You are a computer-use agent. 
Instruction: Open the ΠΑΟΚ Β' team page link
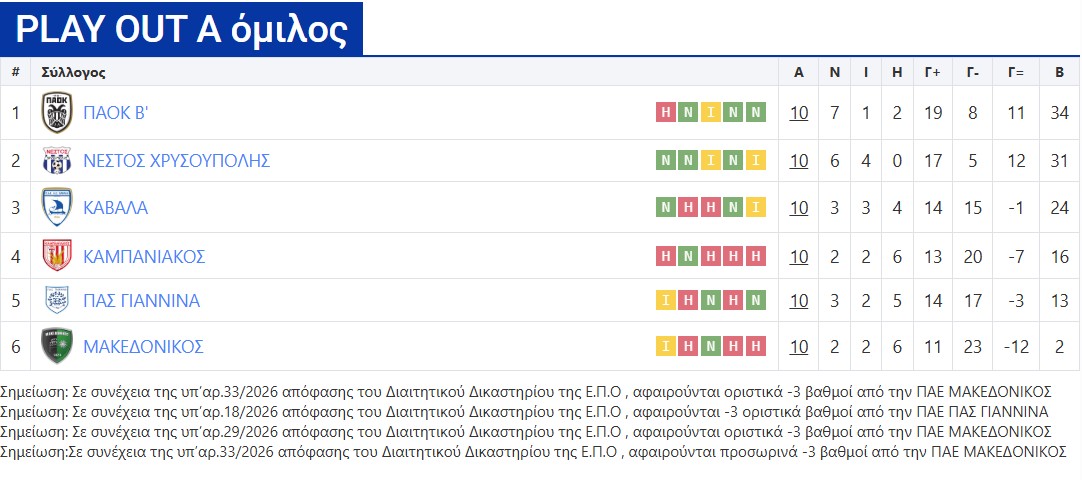coord(116,112)
